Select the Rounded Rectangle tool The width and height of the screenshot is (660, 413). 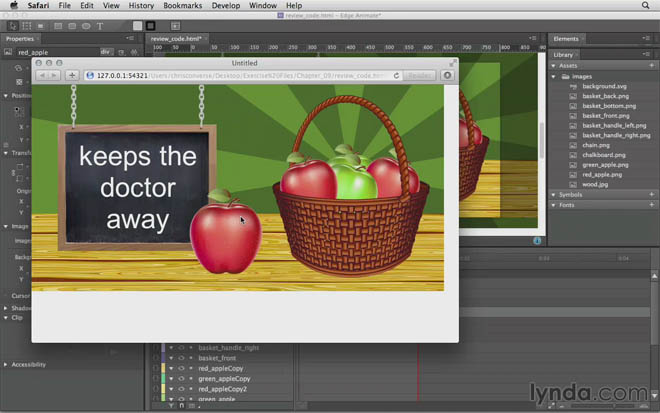point(72,26)
